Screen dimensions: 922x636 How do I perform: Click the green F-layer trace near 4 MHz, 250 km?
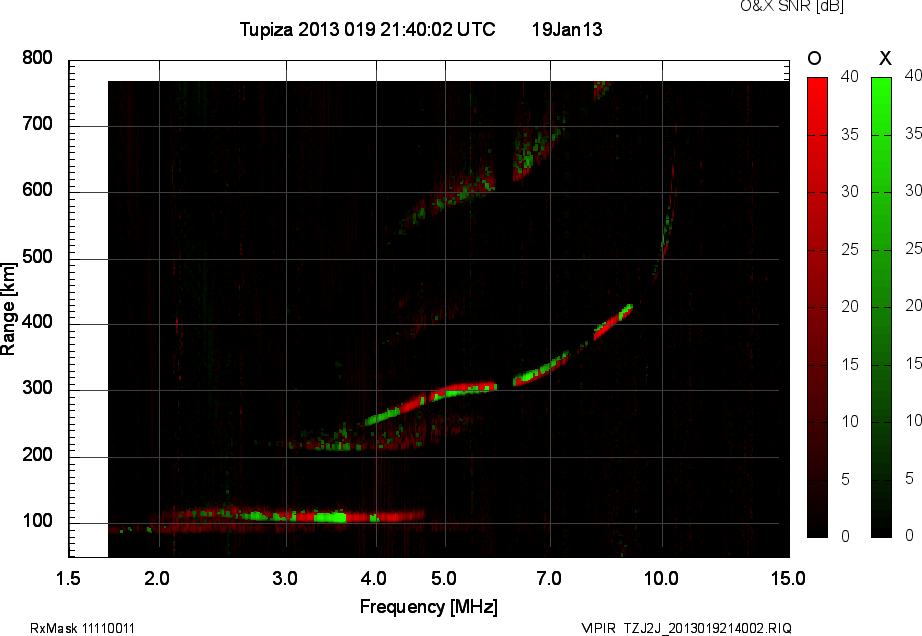pos(385,416)
